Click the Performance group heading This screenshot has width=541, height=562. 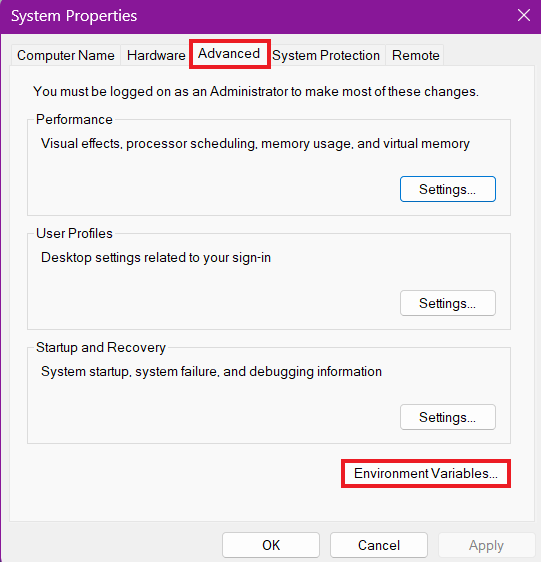coord(74,119)
